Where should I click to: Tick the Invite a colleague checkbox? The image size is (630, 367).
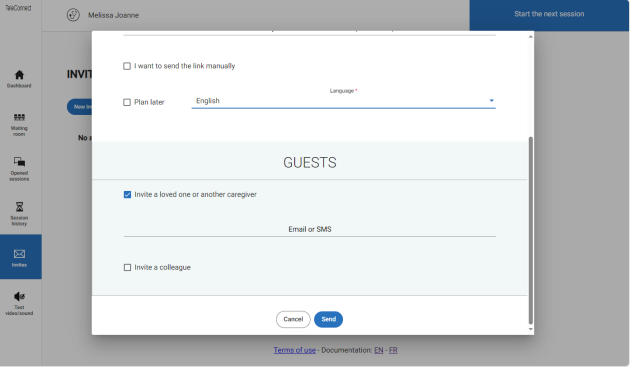[x=127, y=267]
